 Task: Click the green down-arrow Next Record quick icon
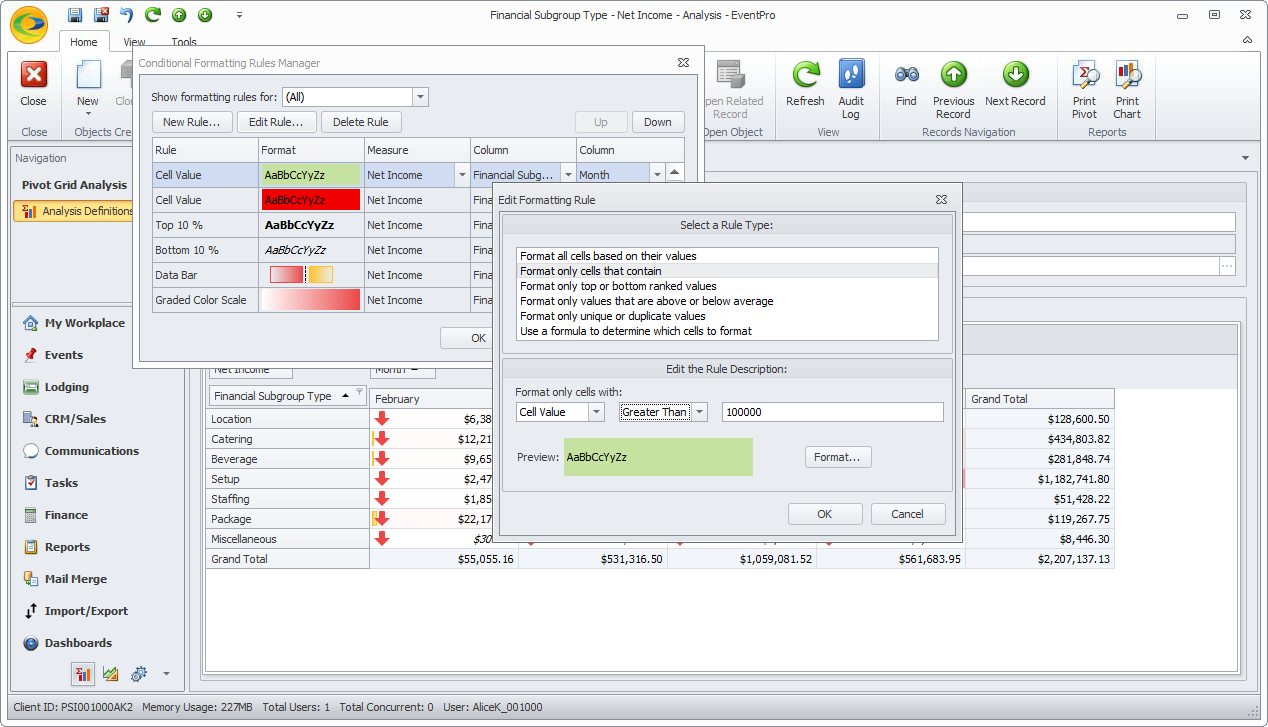205,15
